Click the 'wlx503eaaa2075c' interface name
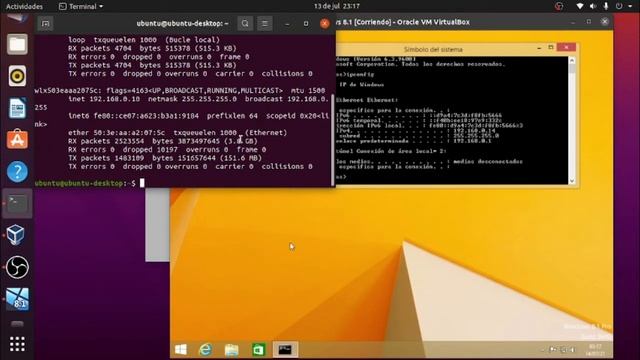 66,91
